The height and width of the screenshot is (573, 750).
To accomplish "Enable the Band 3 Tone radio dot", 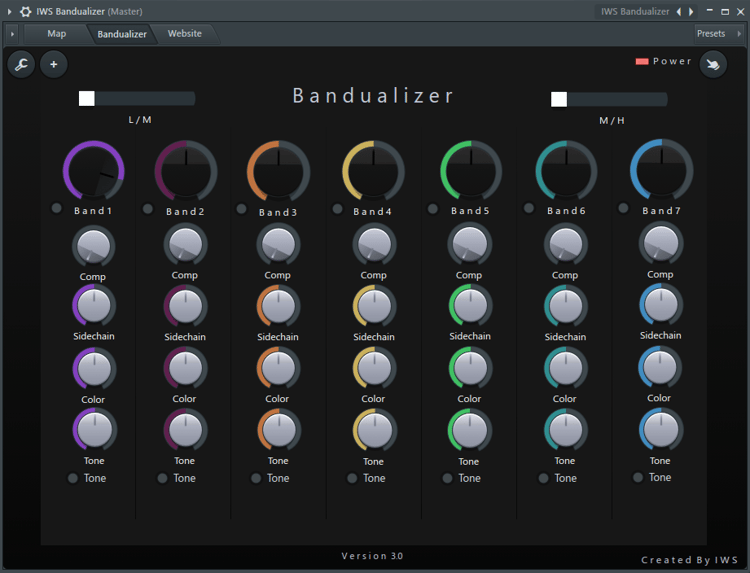I will [x=256, y=478].
